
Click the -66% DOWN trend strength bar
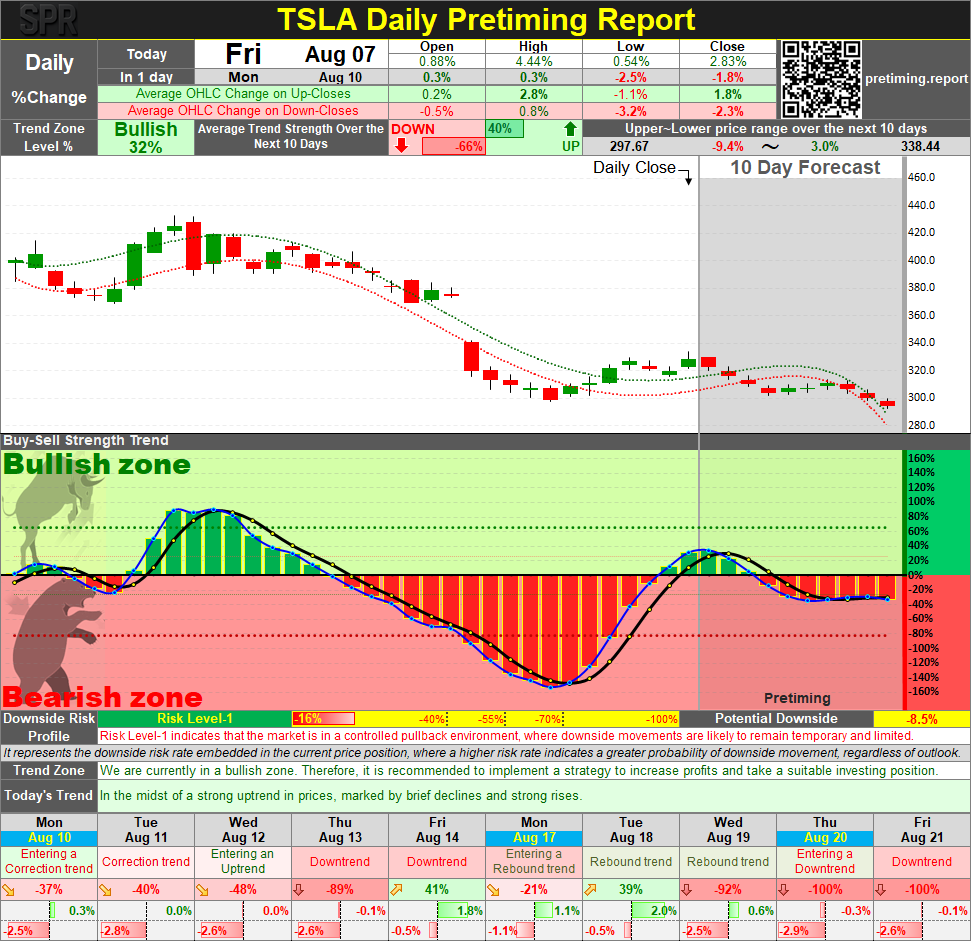(453, 147)
